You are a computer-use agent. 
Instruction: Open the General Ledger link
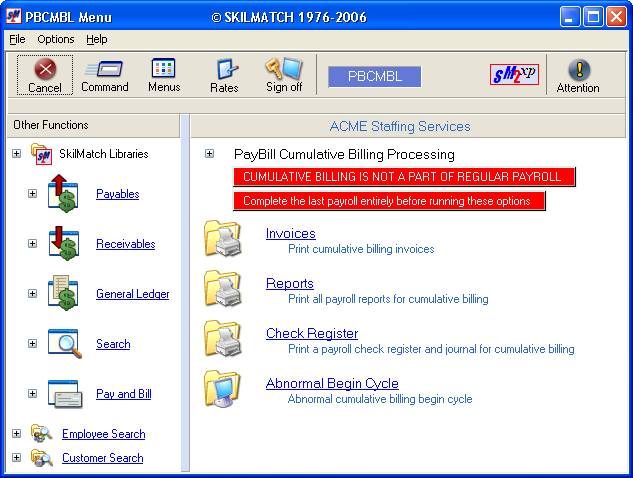click(x=132, y=294)
